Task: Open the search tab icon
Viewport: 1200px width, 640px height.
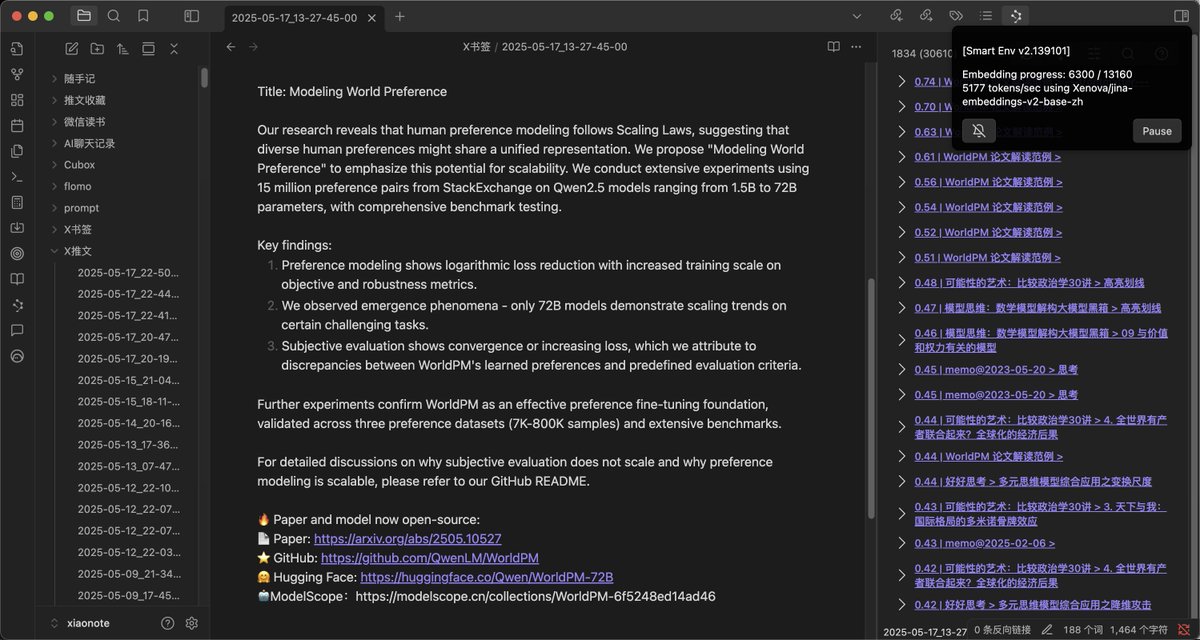Action: click(x=113, y=16)
